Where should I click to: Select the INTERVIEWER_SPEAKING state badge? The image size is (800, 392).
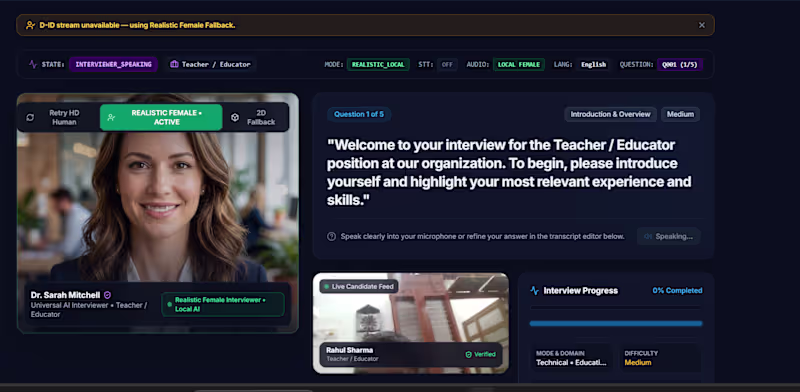(113, 64)
